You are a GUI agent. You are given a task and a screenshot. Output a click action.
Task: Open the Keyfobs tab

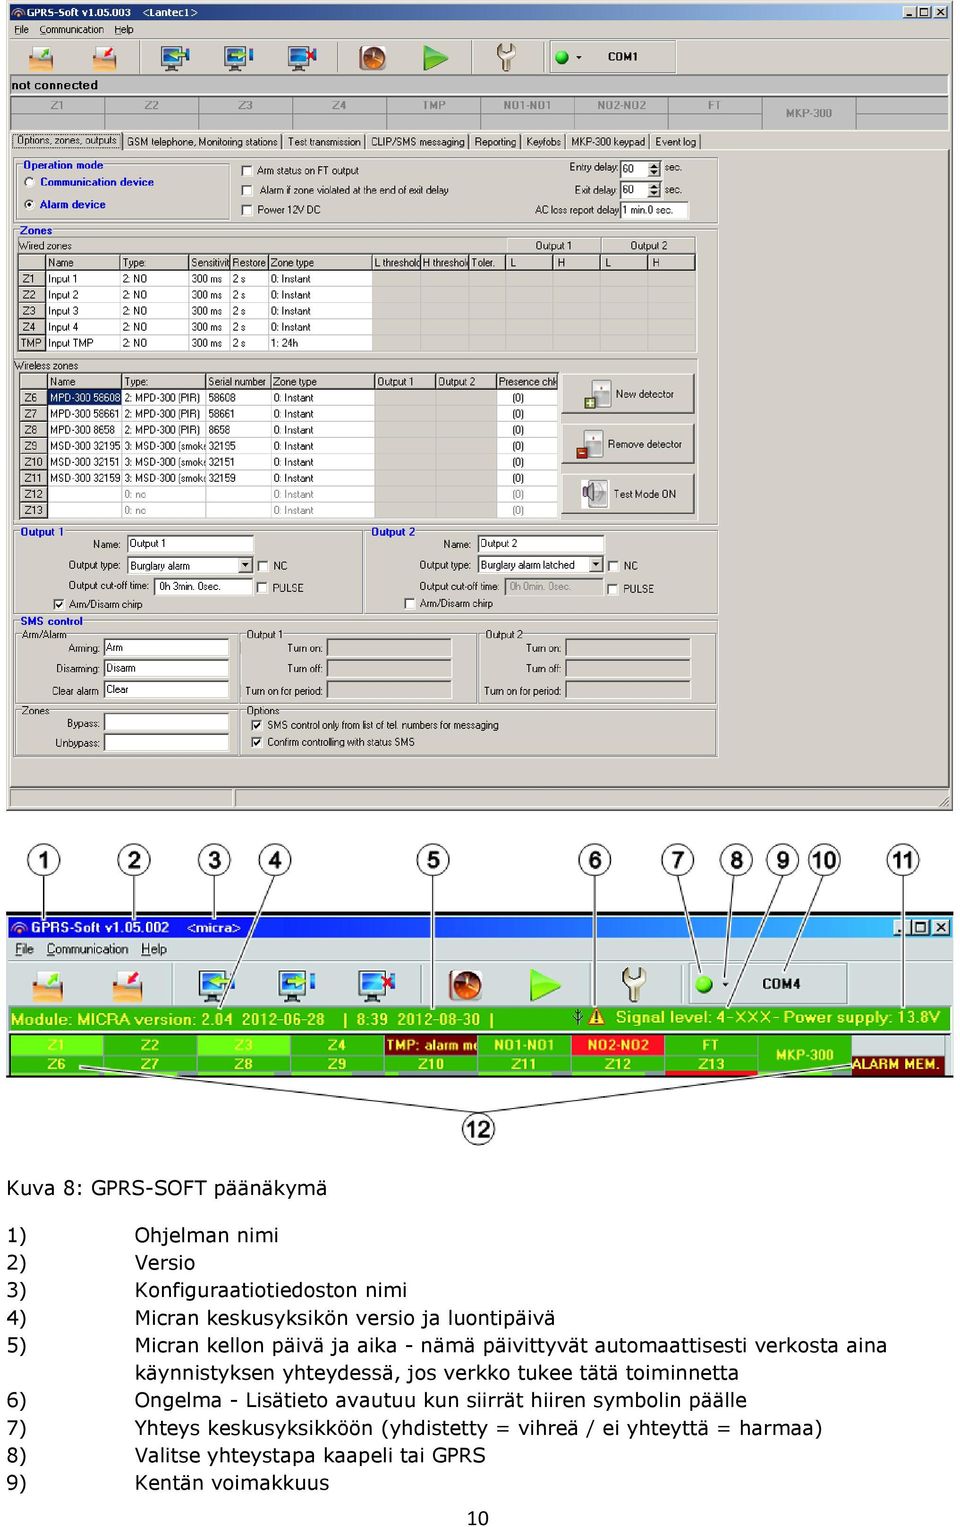coord(544,142)
